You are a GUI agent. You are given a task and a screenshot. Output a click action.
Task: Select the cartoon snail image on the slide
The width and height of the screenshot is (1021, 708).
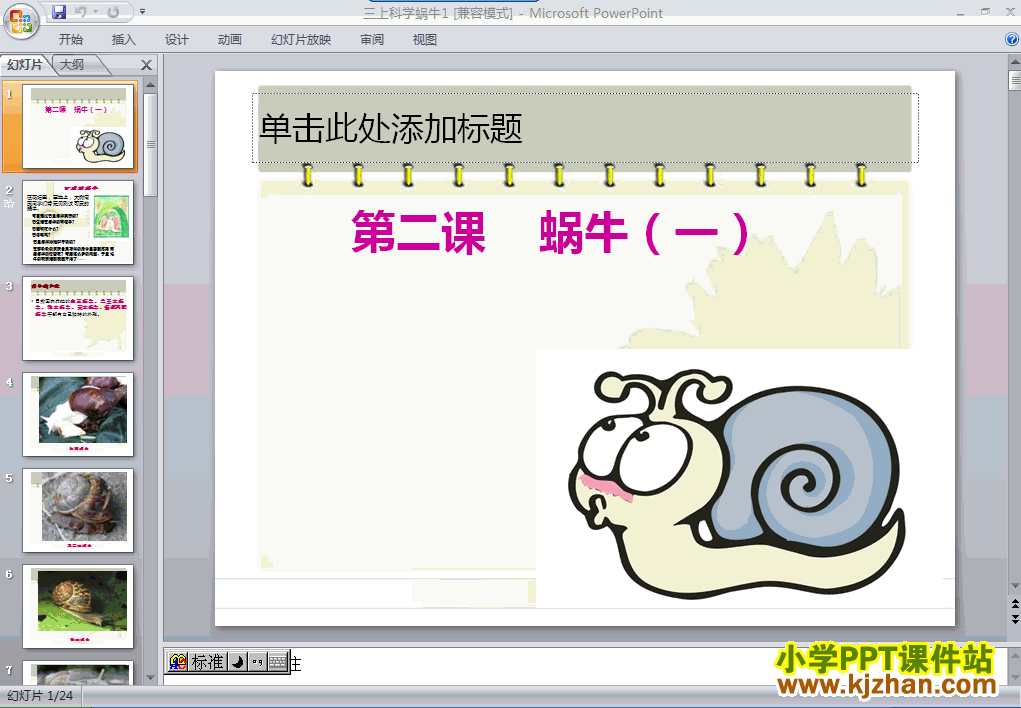point(736,482)
